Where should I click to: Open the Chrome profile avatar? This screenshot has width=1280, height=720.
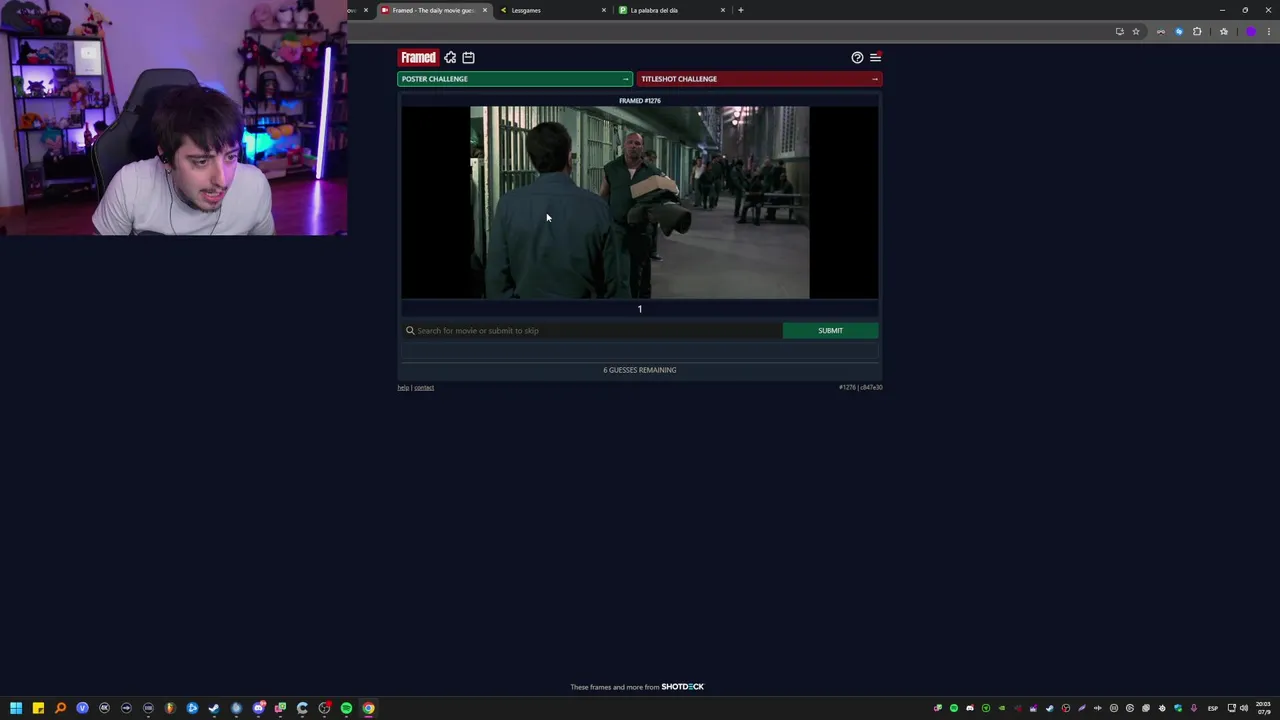pos(1251,31)
